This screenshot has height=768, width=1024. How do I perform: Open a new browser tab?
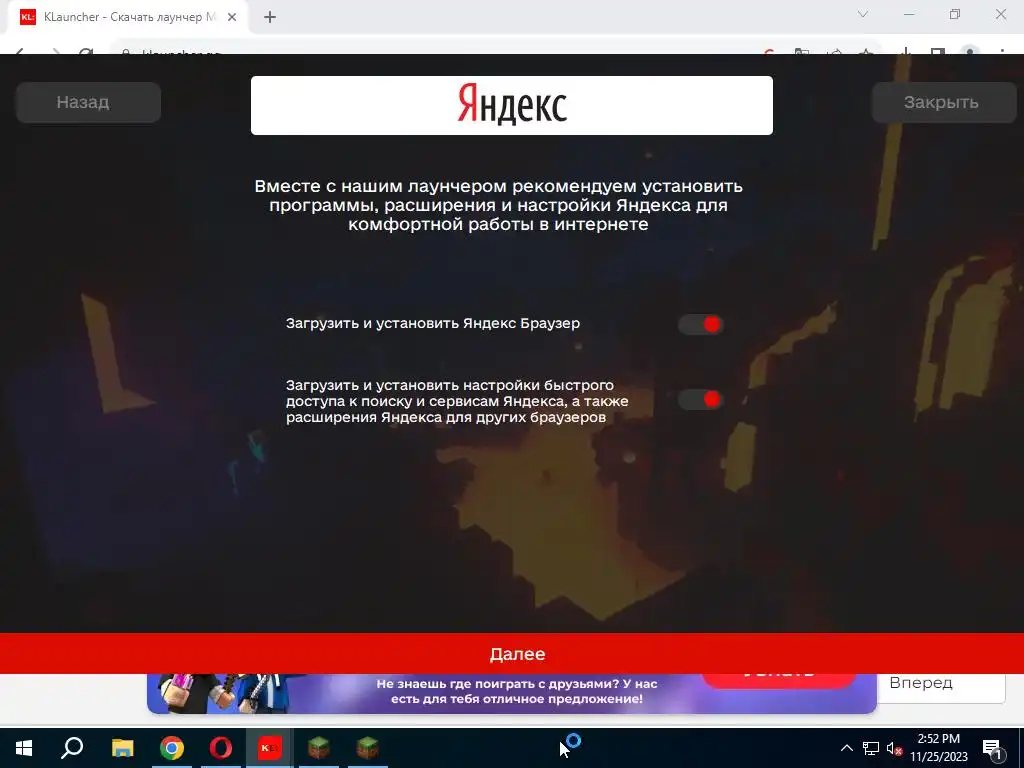(270, 17)
